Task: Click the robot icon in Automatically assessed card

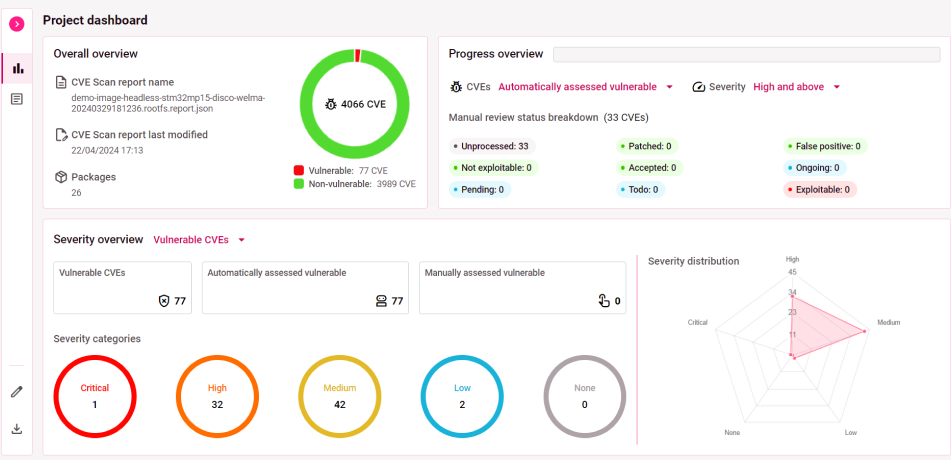Action: [381, 300]
